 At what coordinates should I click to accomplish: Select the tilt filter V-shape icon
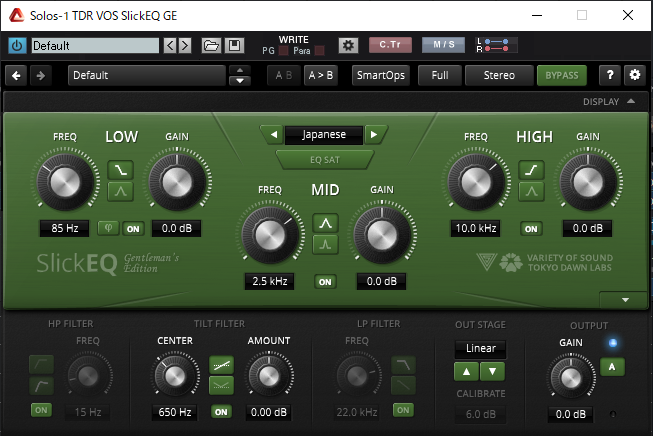pos(221,386)
